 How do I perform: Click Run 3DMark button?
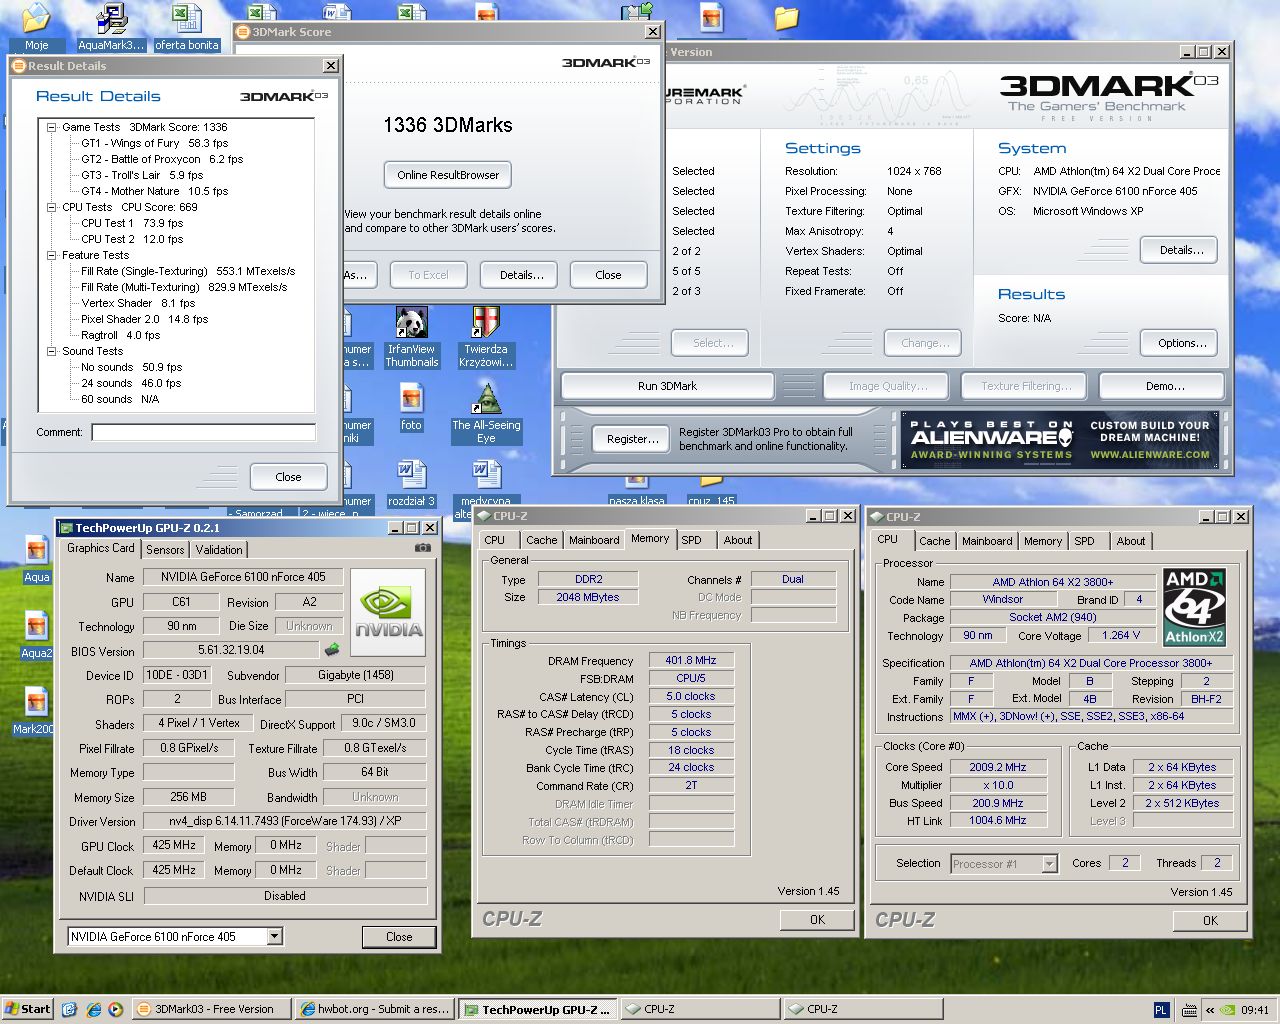(667, 386)
